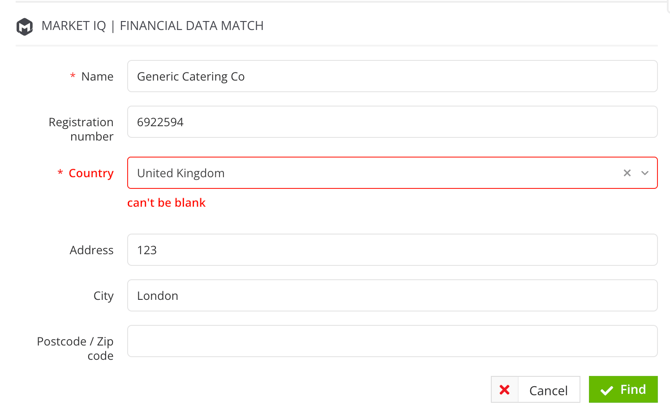Focus the Registration number field containing 6922594
This screenshot has height=418, width=670.
[x=392, y=122]
